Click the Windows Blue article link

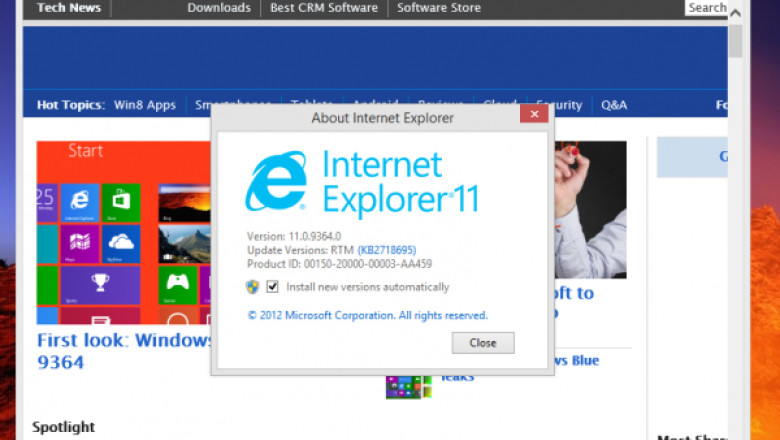coord(577,360)
